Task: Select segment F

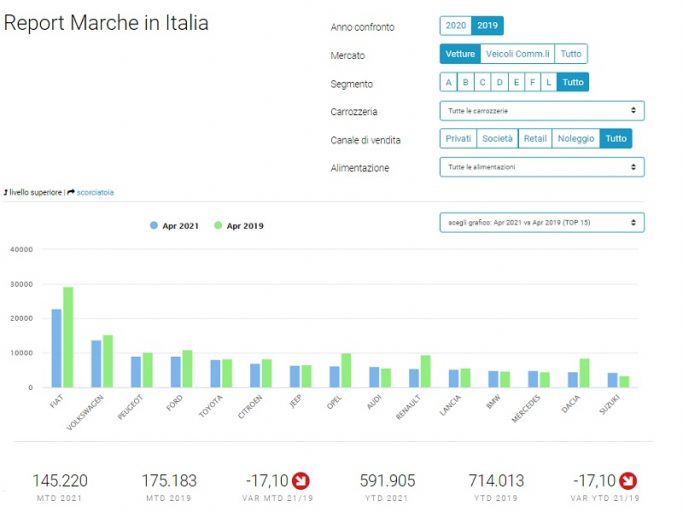Action: coord(532,82)
